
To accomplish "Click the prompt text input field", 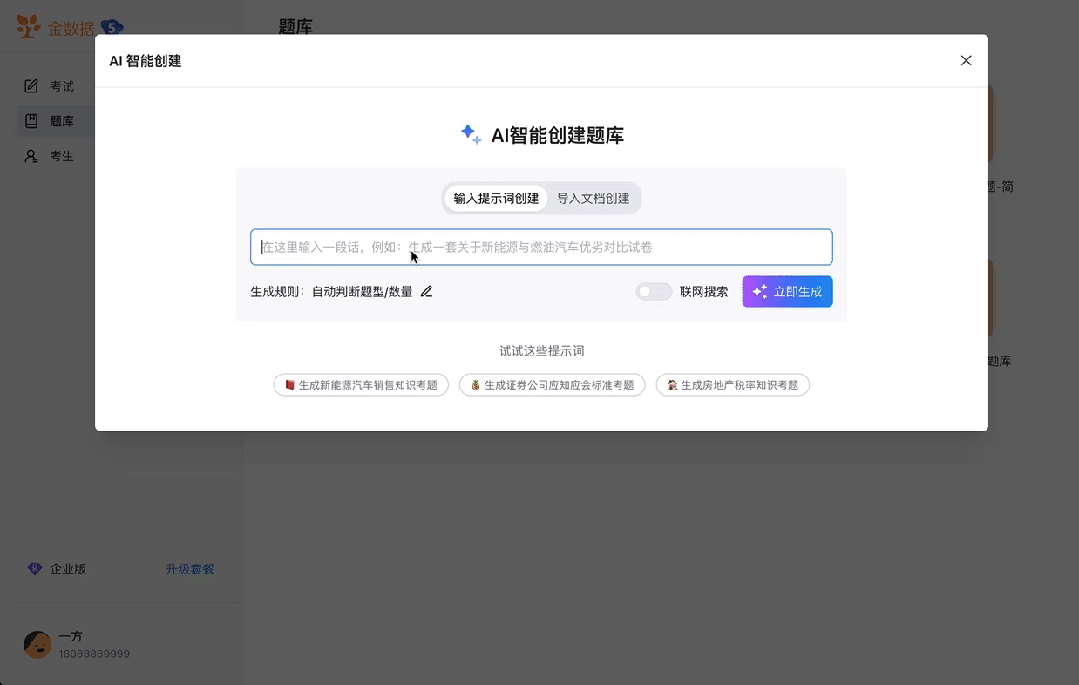I will pos(540,247).
